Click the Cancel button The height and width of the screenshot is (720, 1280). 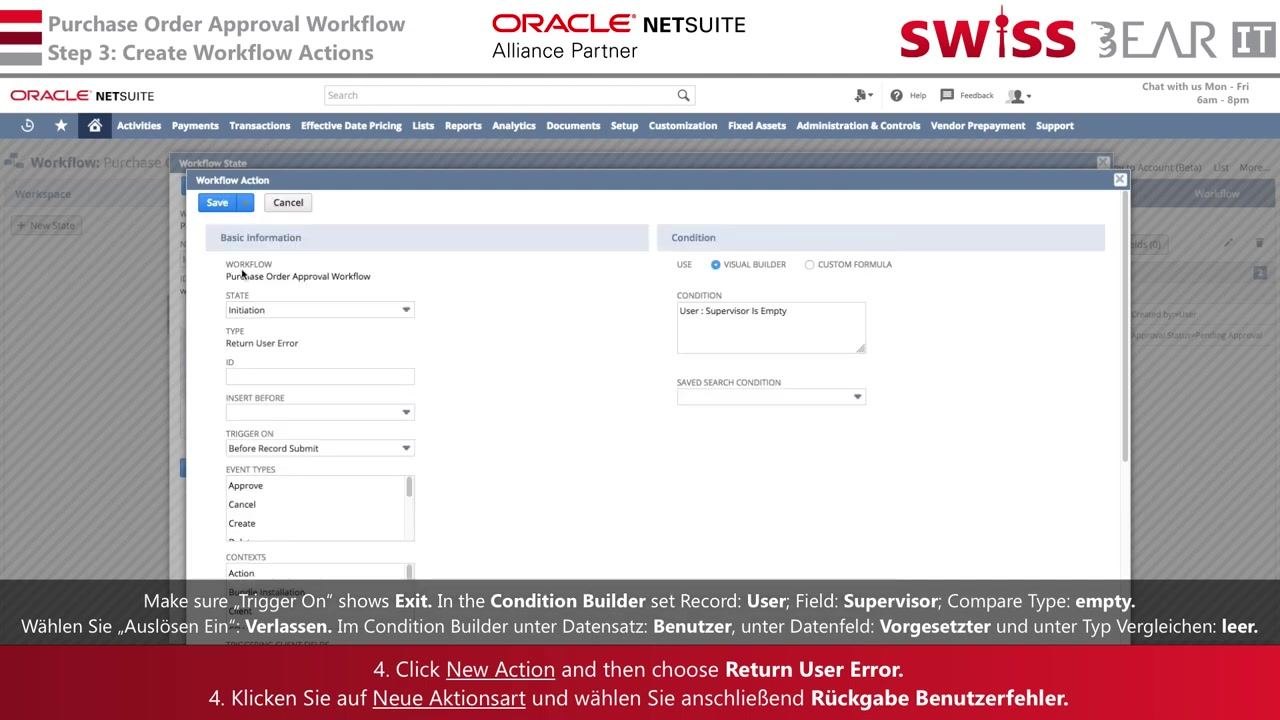click(288, 203)
